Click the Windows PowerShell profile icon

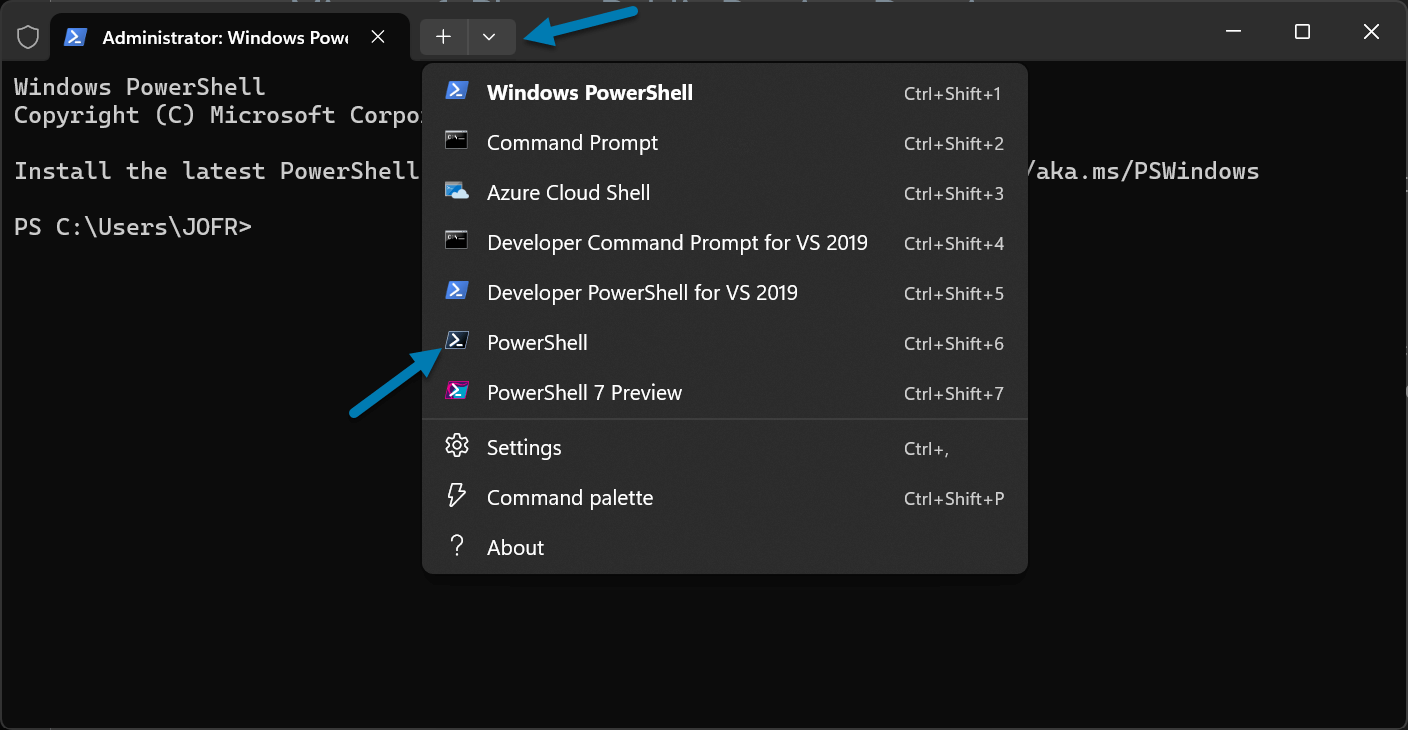click(457, 91)
